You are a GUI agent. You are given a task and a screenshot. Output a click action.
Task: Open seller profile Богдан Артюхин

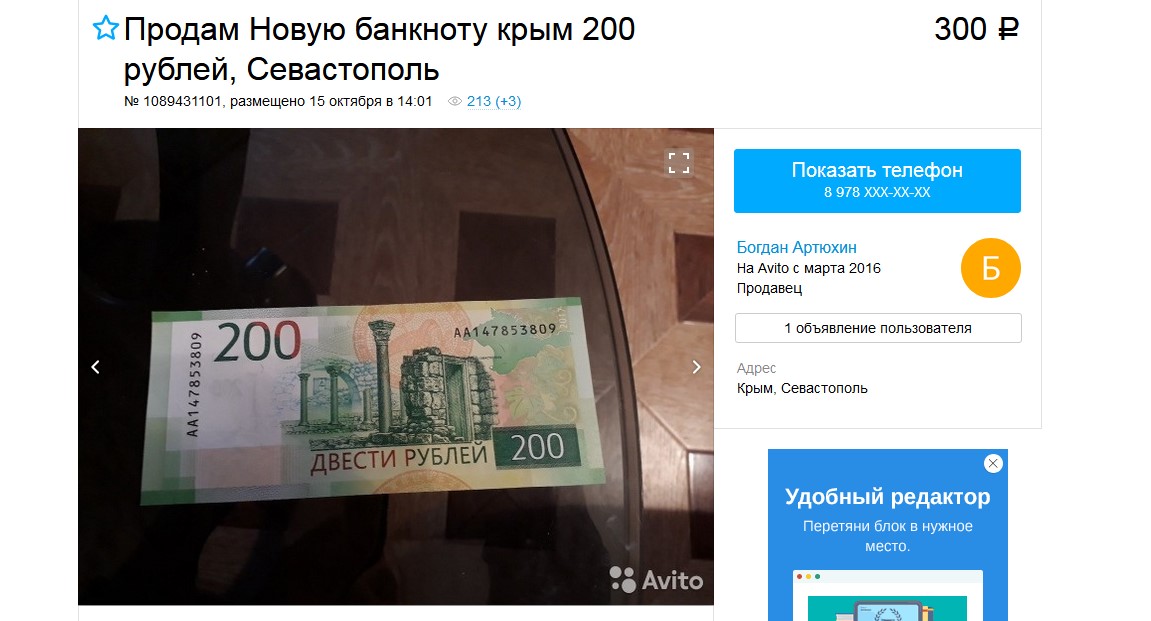click(x=796, y=247)
